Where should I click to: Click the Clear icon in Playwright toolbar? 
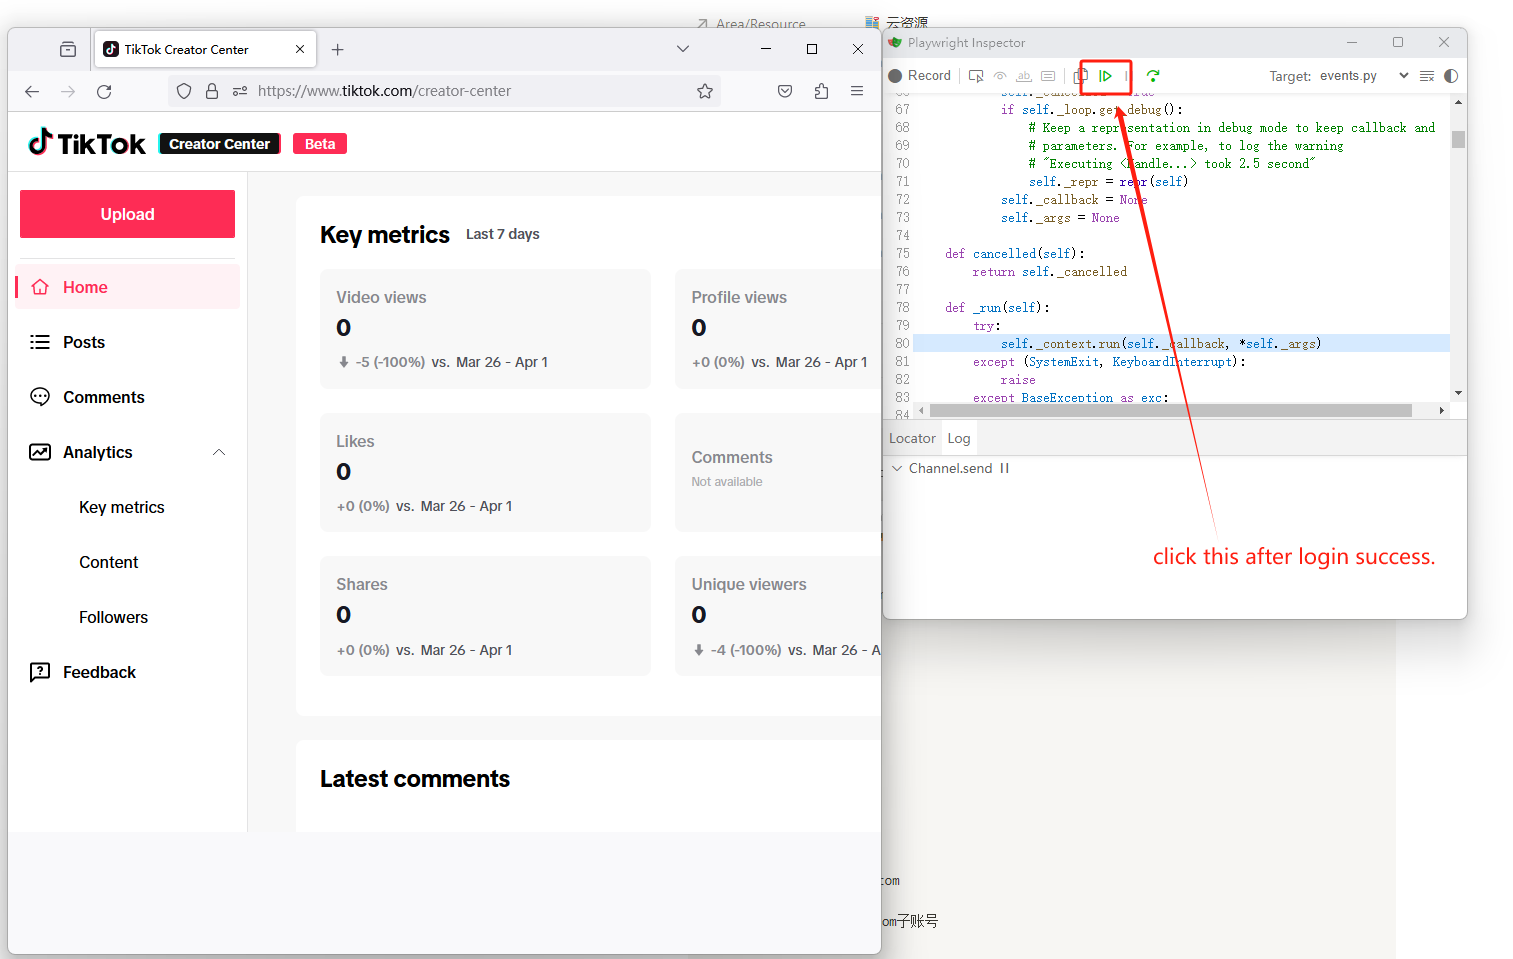1427,76
